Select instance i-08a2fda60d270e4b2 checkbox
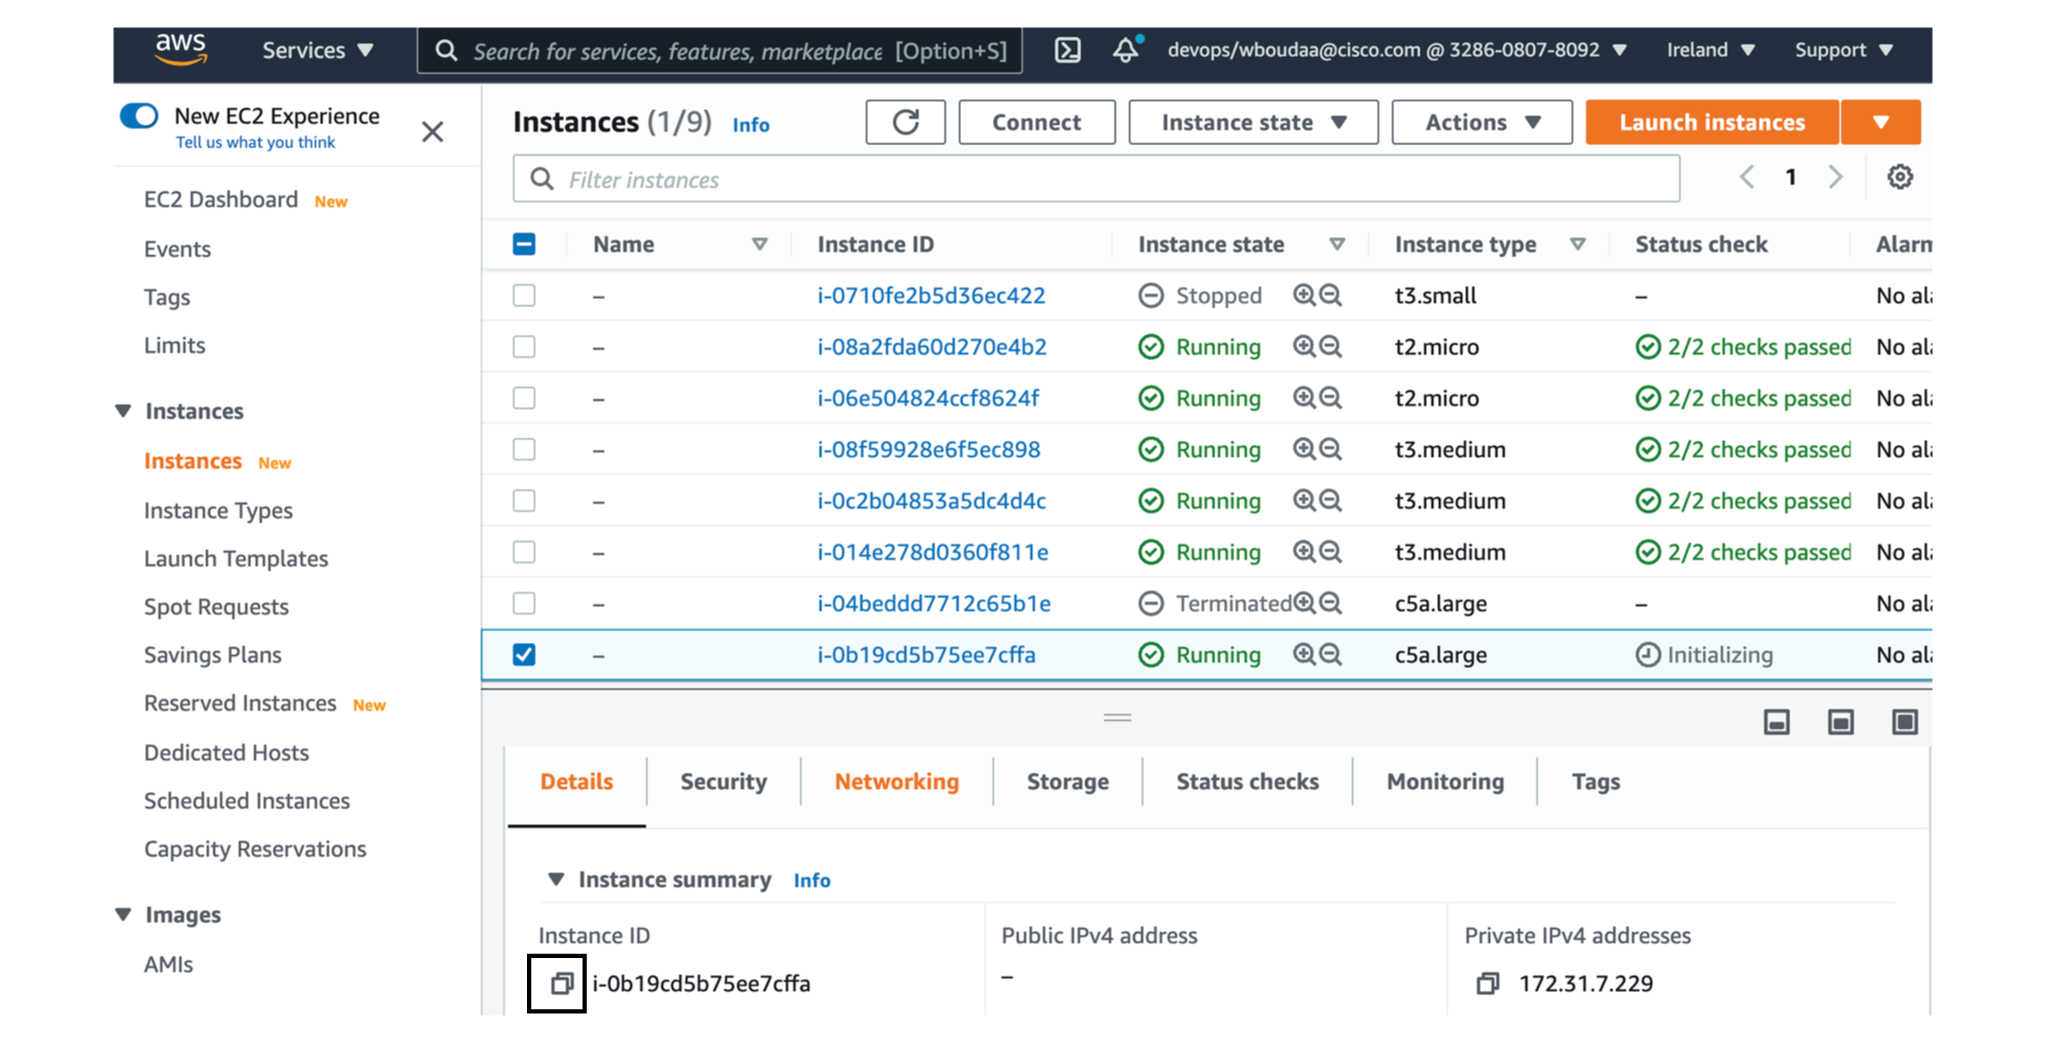2046x1044 pixels. tap(524, 346)
